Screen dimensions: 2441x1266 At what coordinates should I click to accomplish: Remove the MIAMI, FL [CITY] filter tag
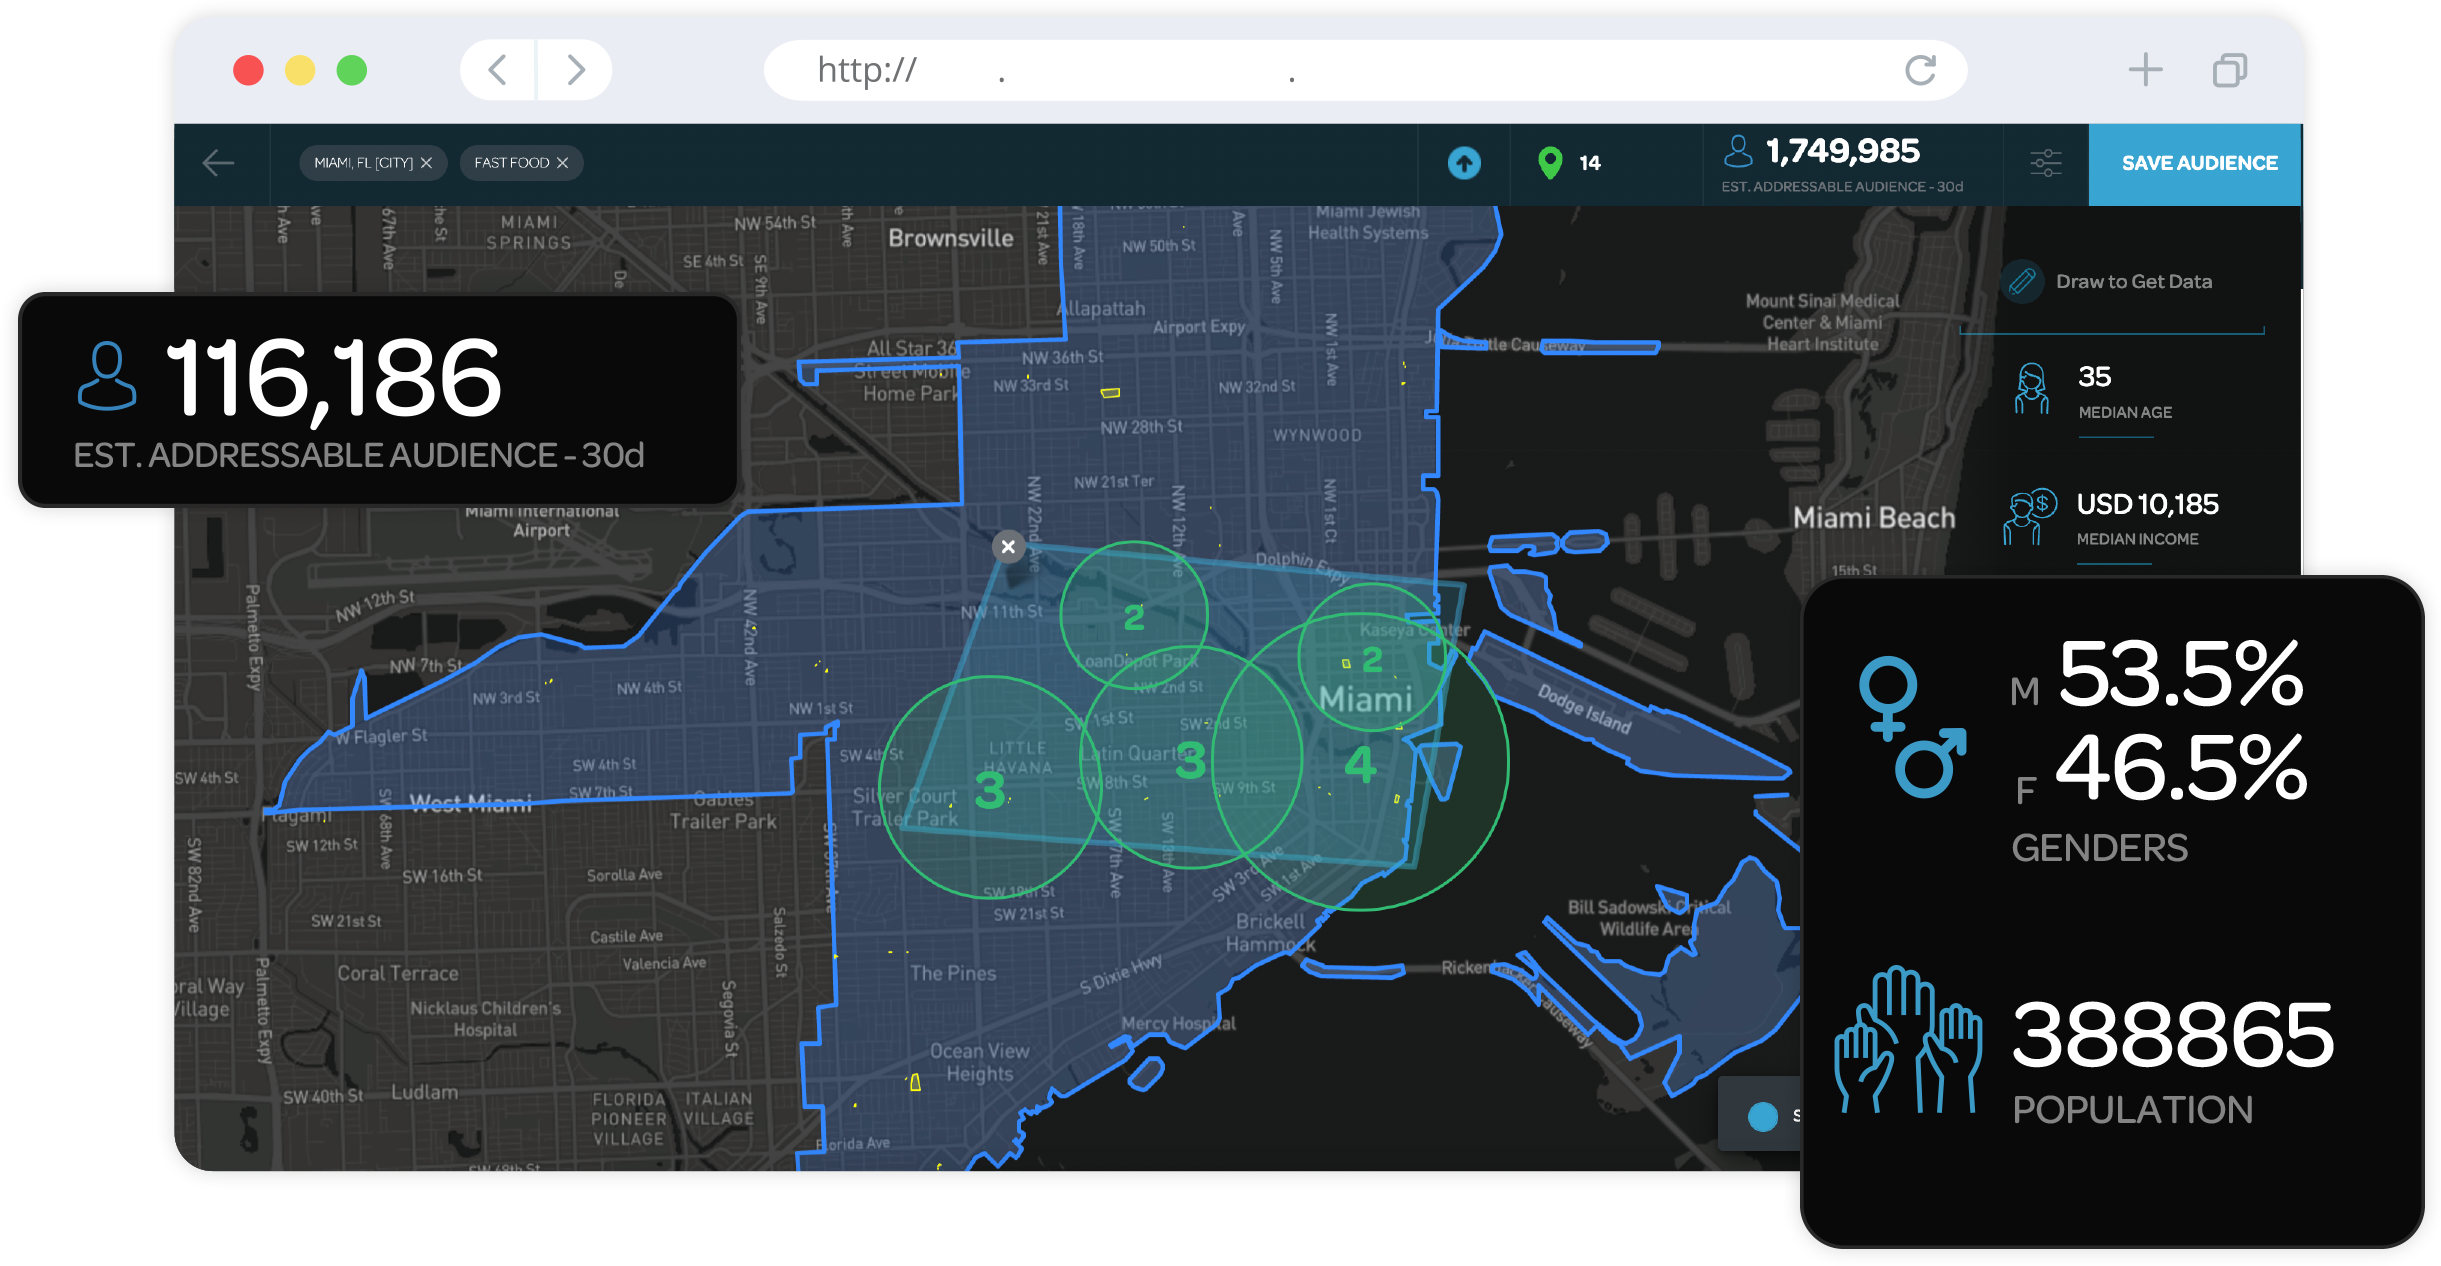click(x=426, y=163)
